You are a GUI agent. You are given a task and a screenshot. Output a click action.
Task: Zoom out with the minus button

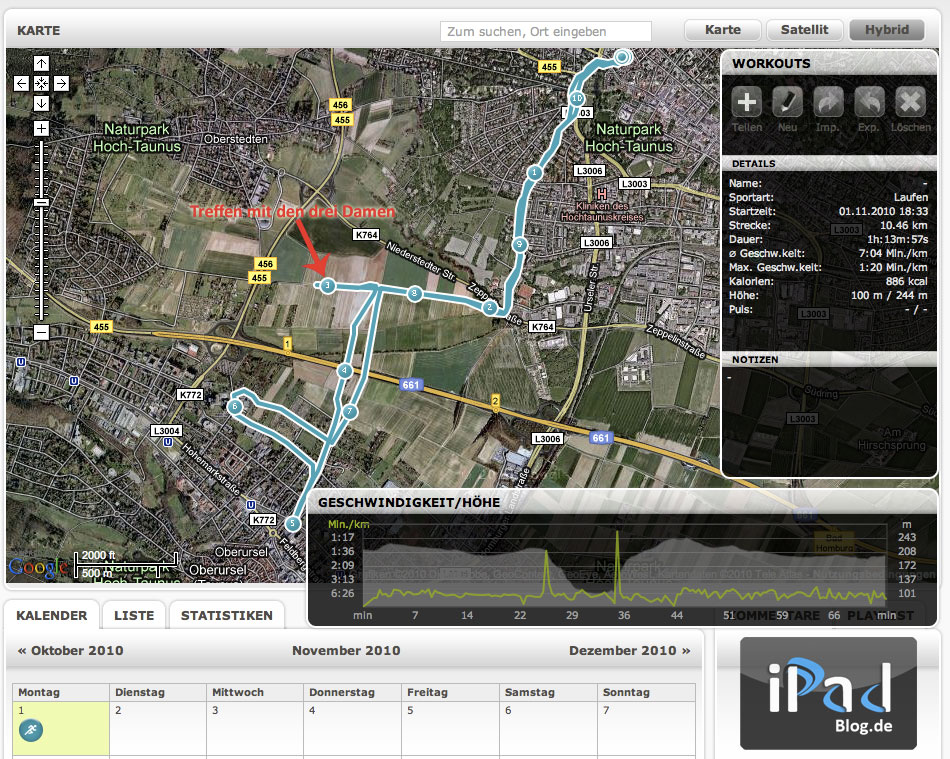coord(41,332)
